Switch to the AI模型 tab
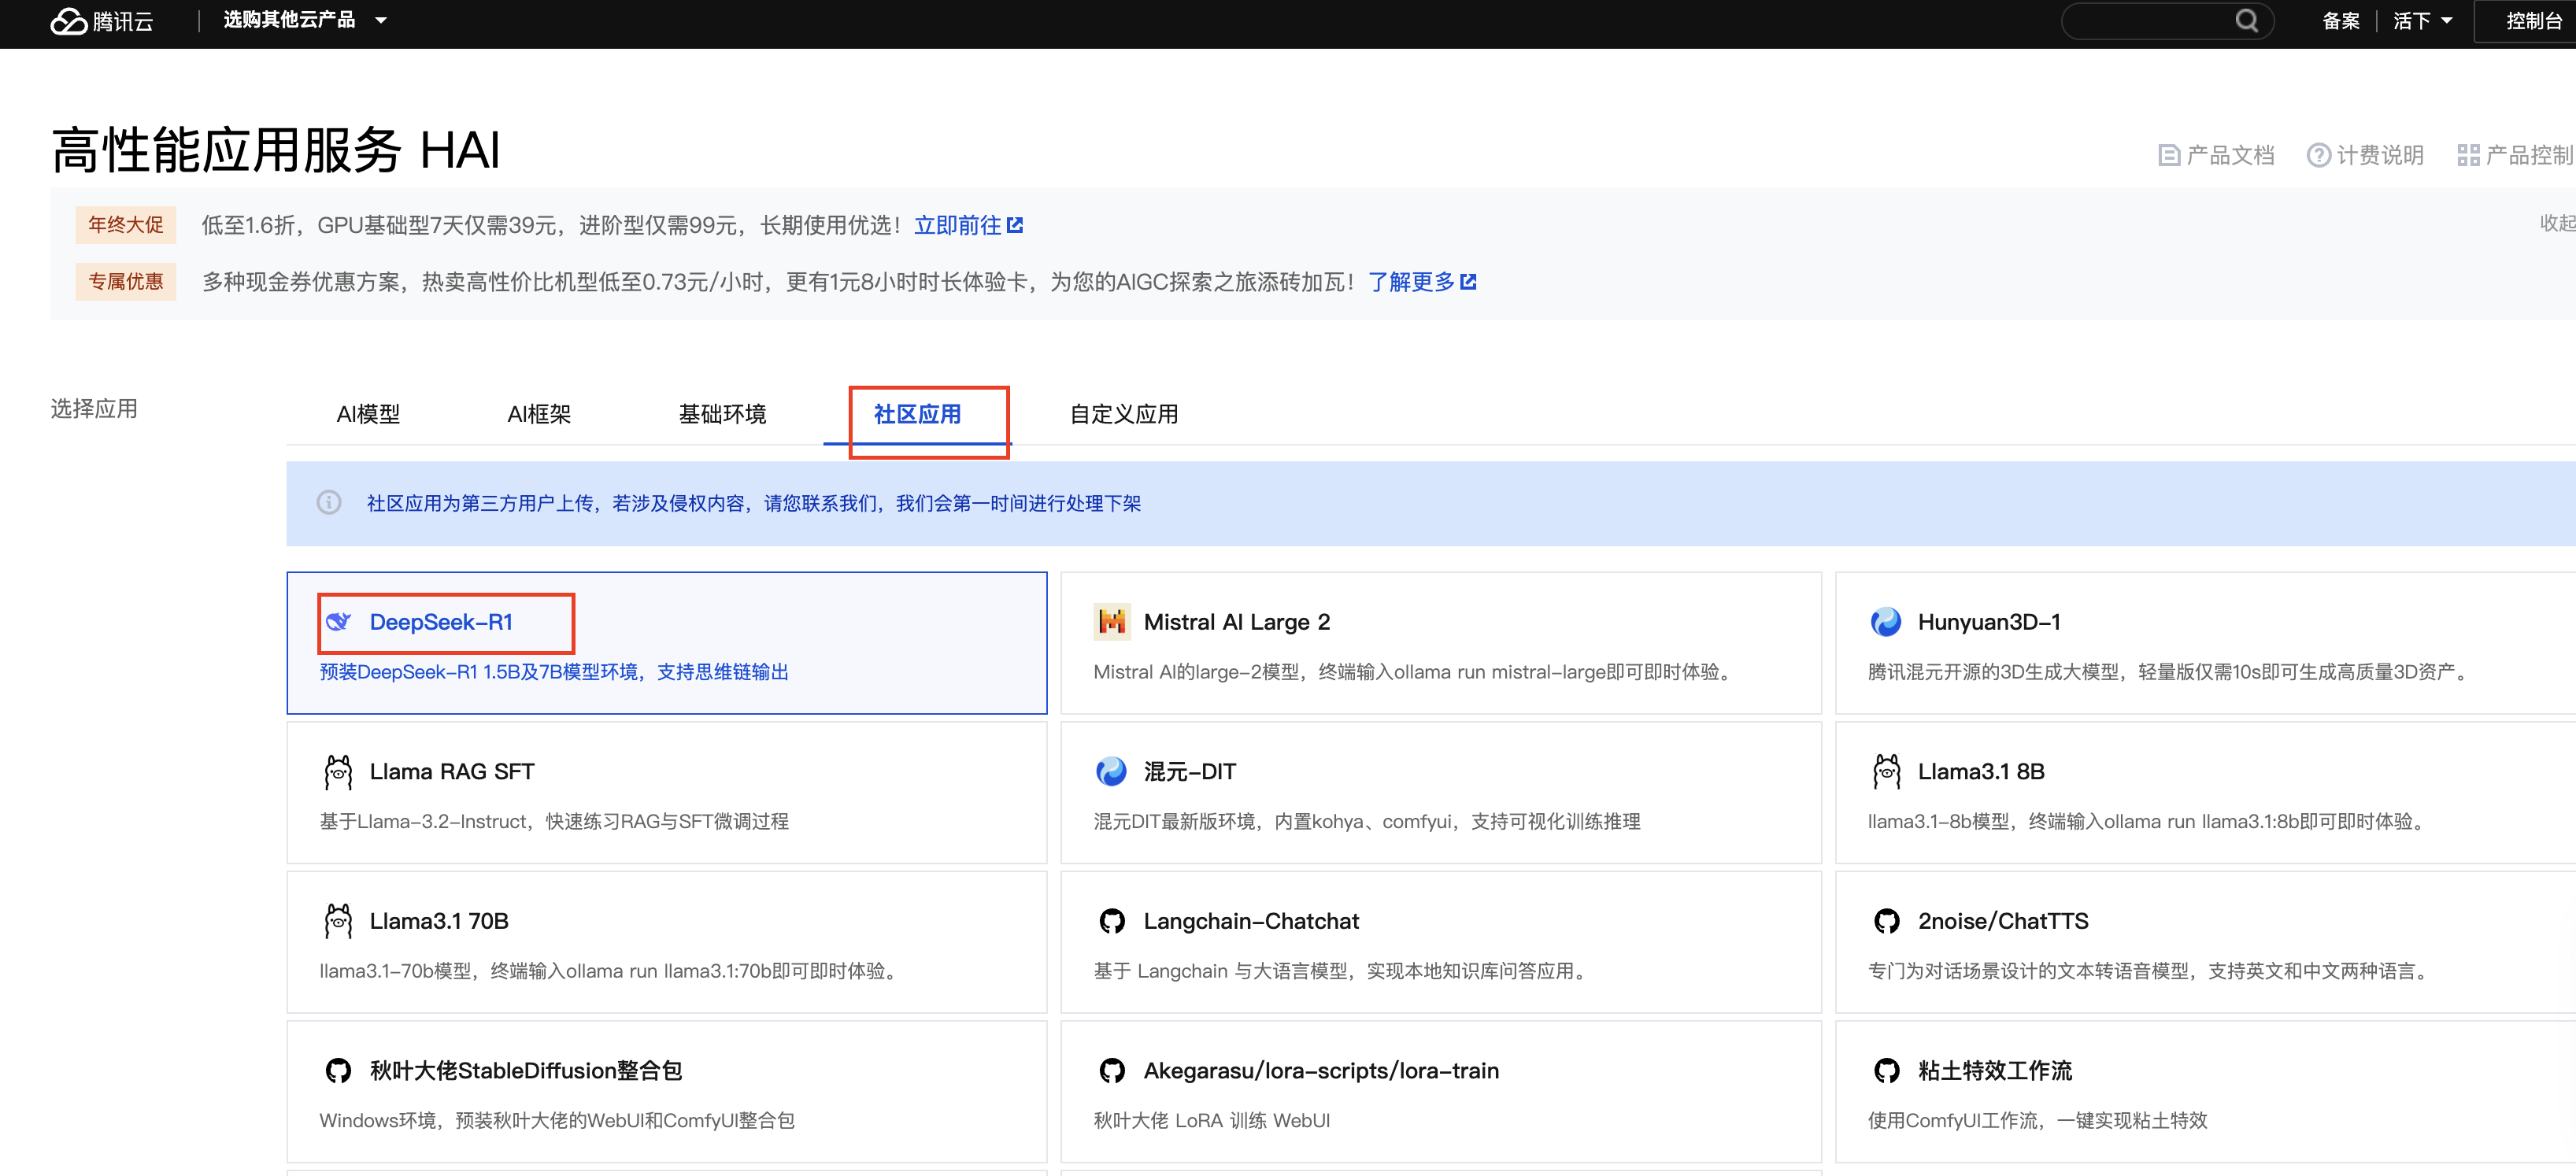2576x1176 pixels. click(368, 414)
